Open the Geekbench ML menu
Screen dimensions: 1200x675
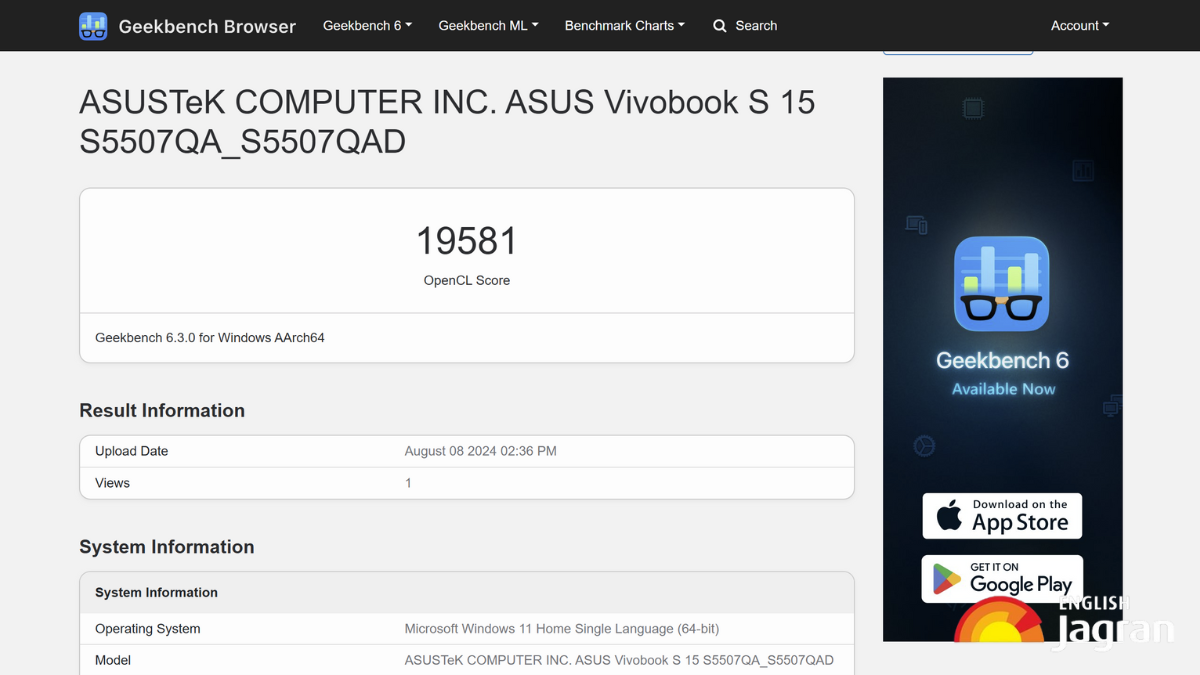pos(488,25)
